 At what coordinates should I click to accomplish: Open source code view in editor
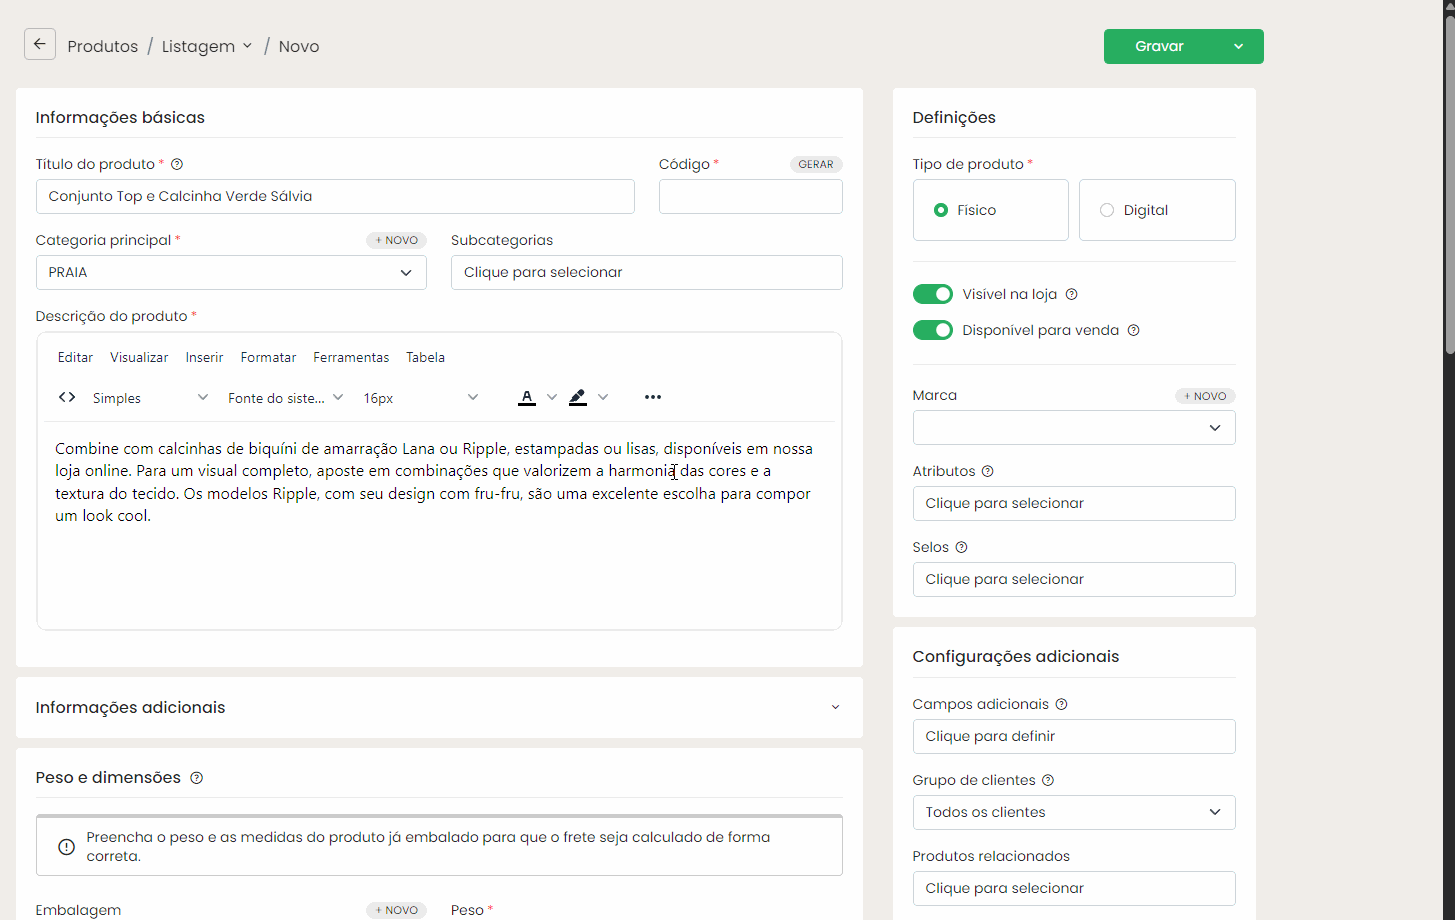click(x=67, y=397)
